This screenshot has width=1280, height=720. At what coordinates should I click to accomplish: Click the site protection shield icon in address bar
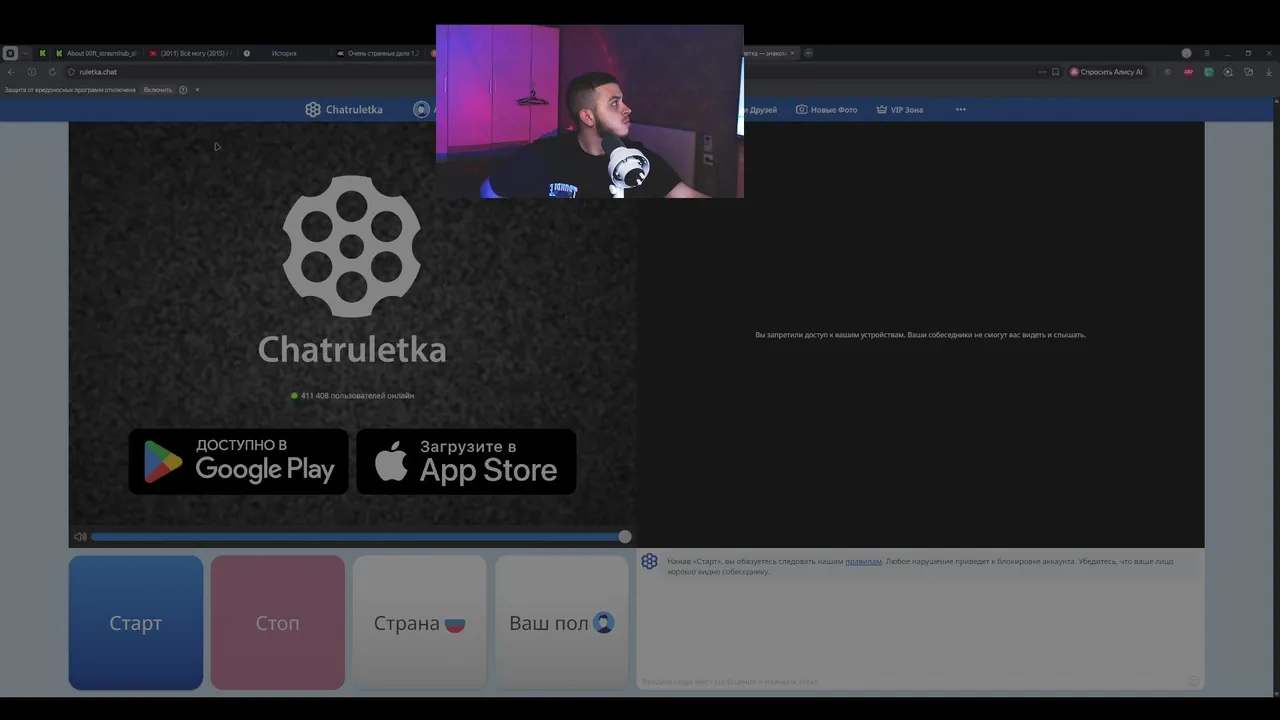(x=71, y=72)
